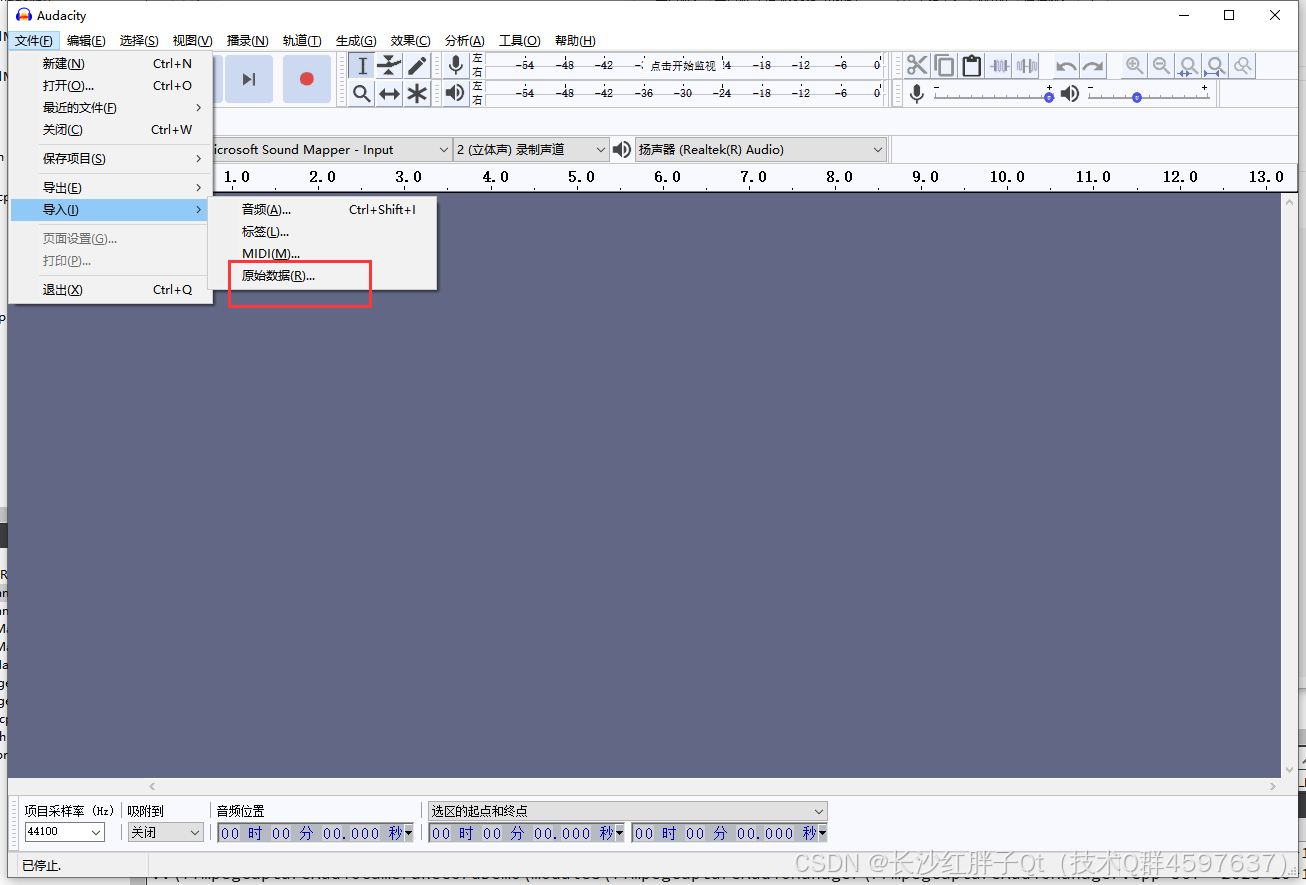
Task: Click recording meter to start monitoring
Action: pyautogui.click(x=683, y=66)
